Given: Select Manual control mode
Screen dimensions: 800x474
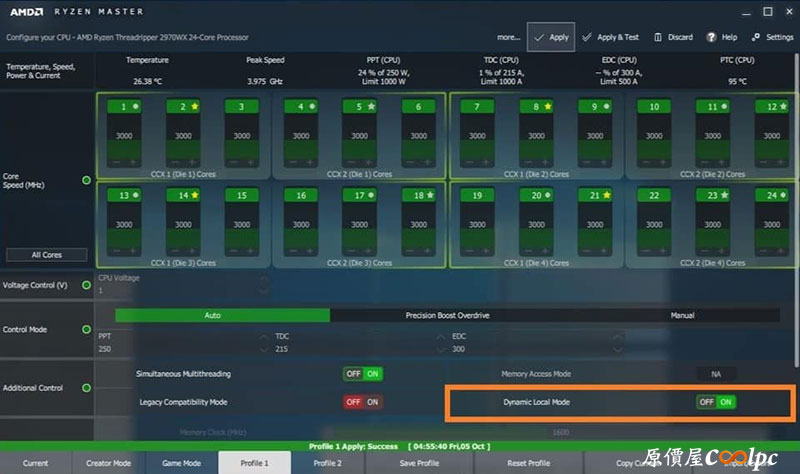Looking at the screenshot, I should coord(682,315).
